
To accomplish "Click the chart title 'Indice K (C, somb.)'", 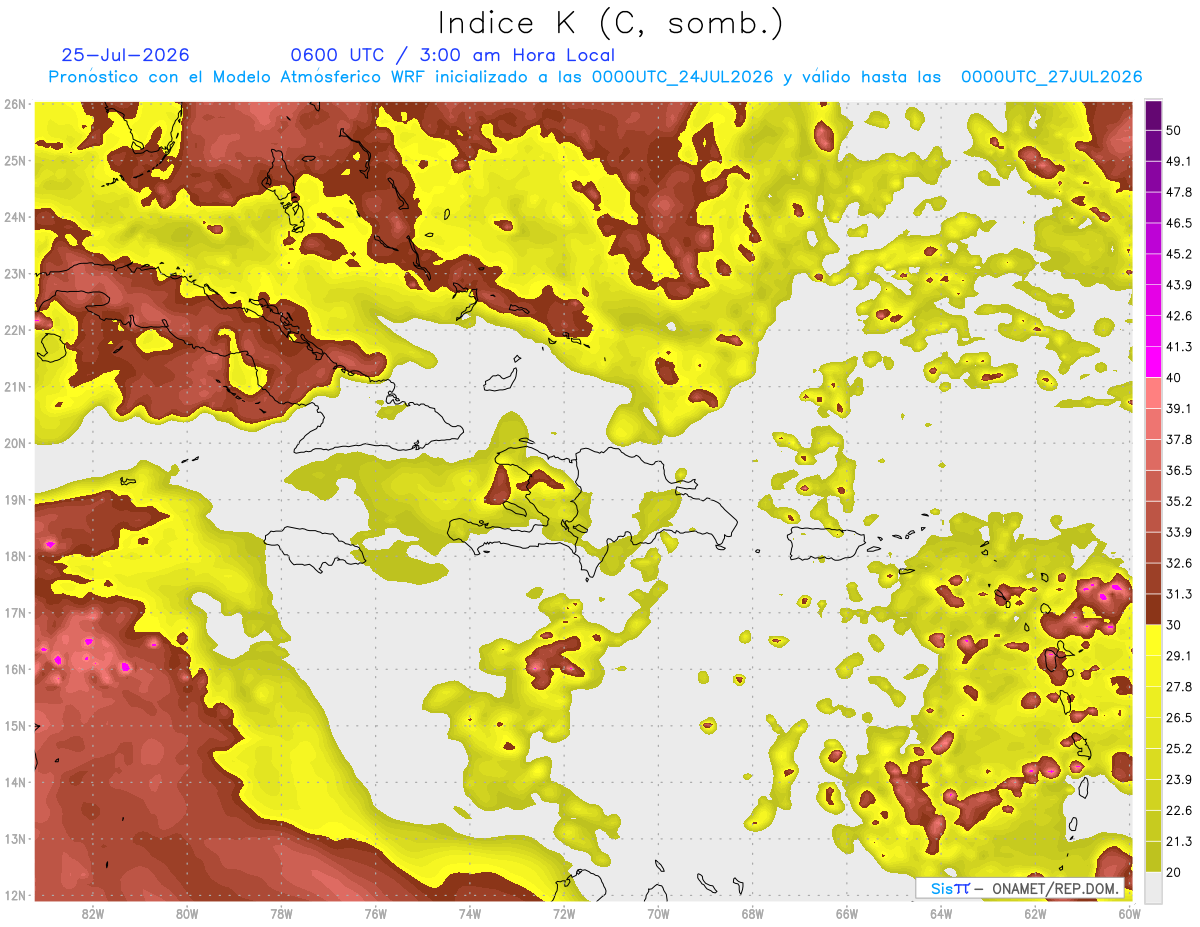I will [x=610, y=23].
